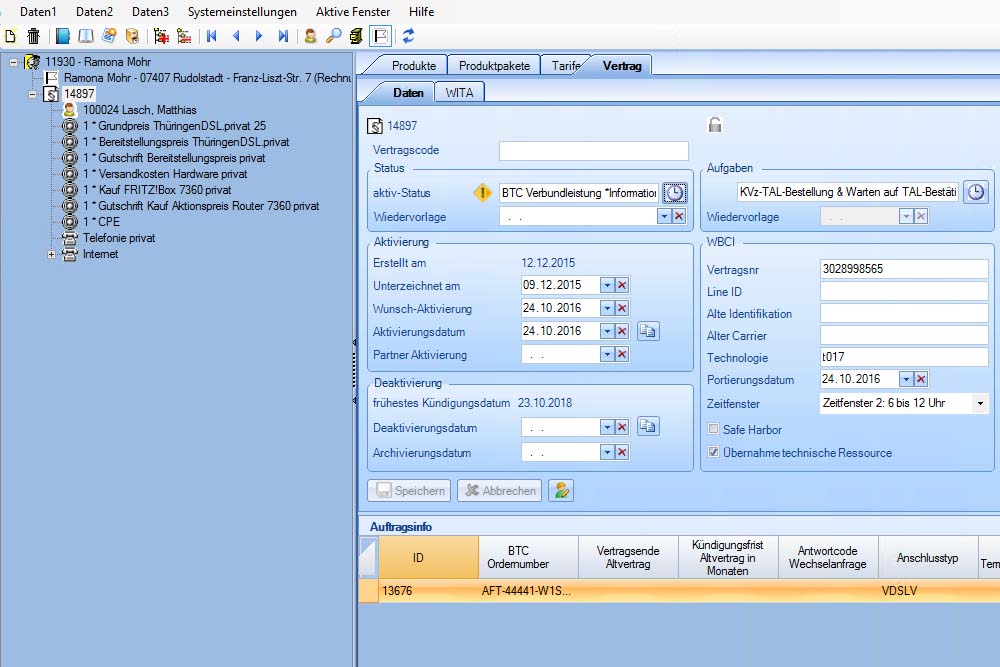Screen dimensions: 1000x667
Task: Toggle Übernahme technische Ressource checkbox
Action: tap(713, 452)
